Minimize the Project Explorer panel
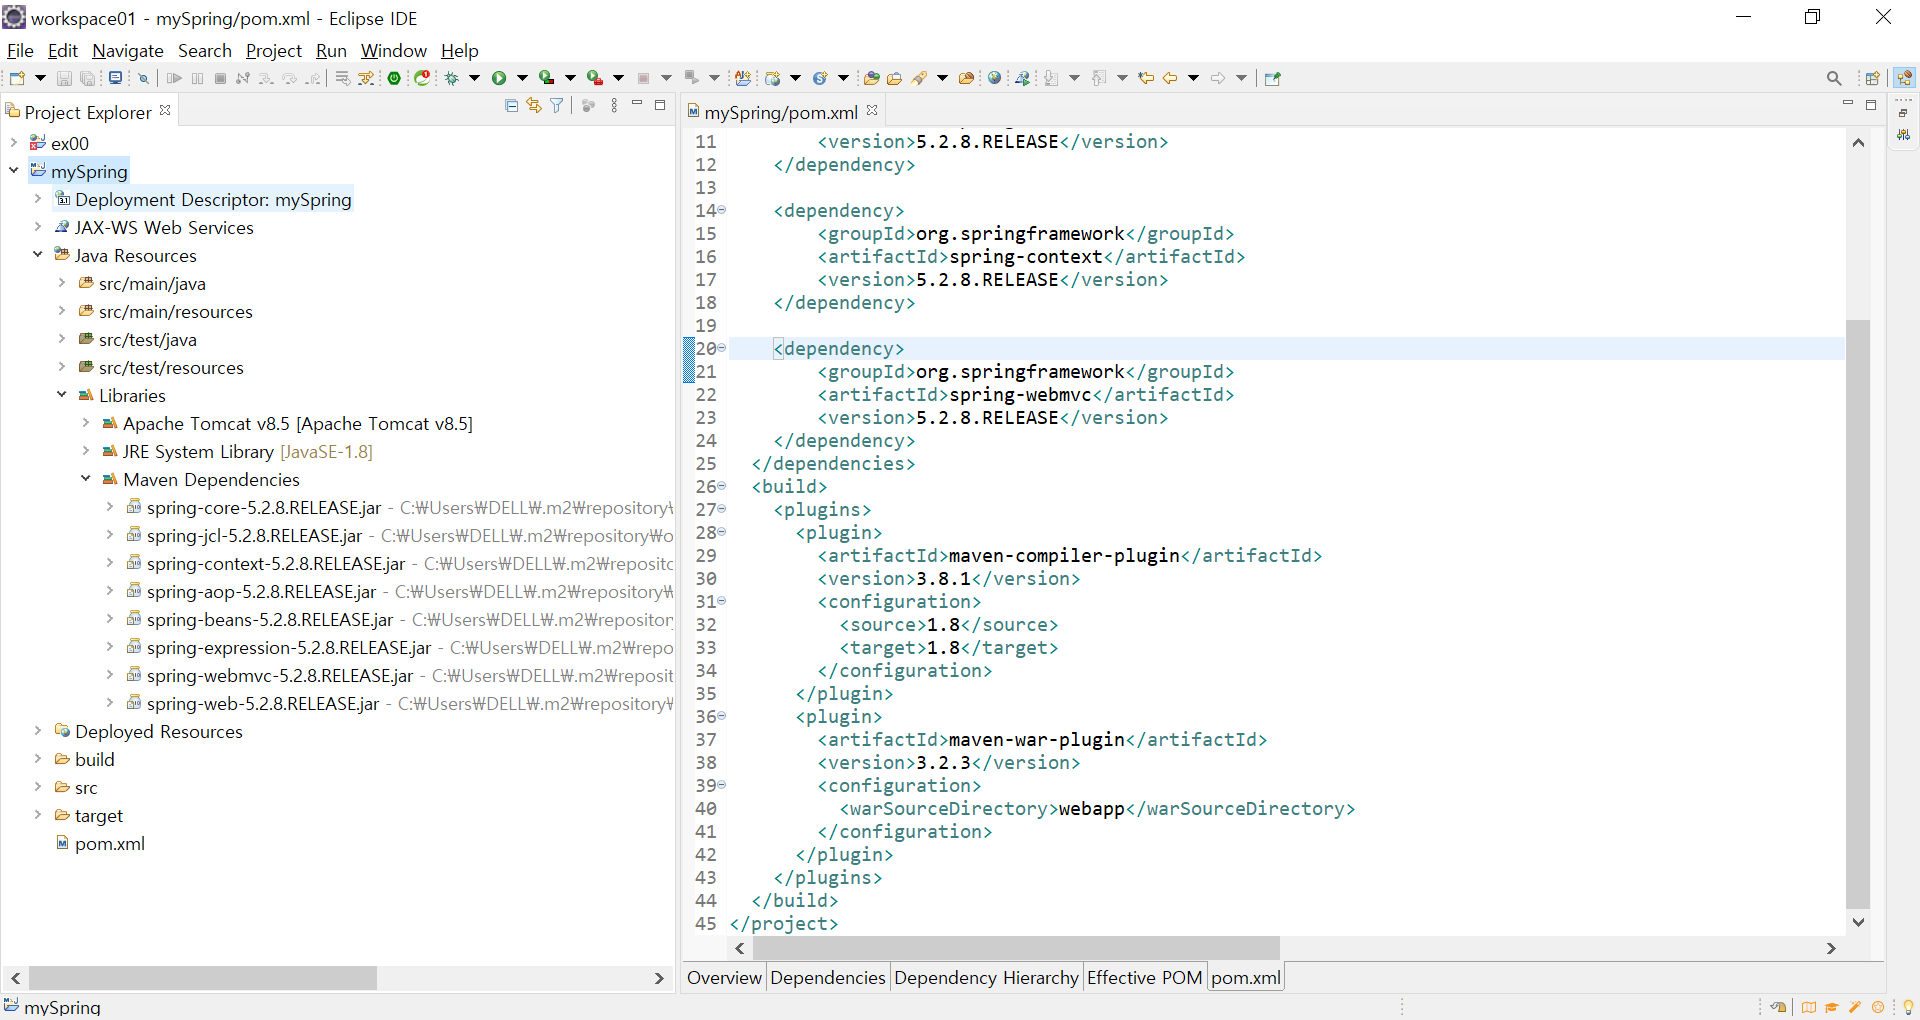This screenshot has width=1920, height=1020. point(637,104)
